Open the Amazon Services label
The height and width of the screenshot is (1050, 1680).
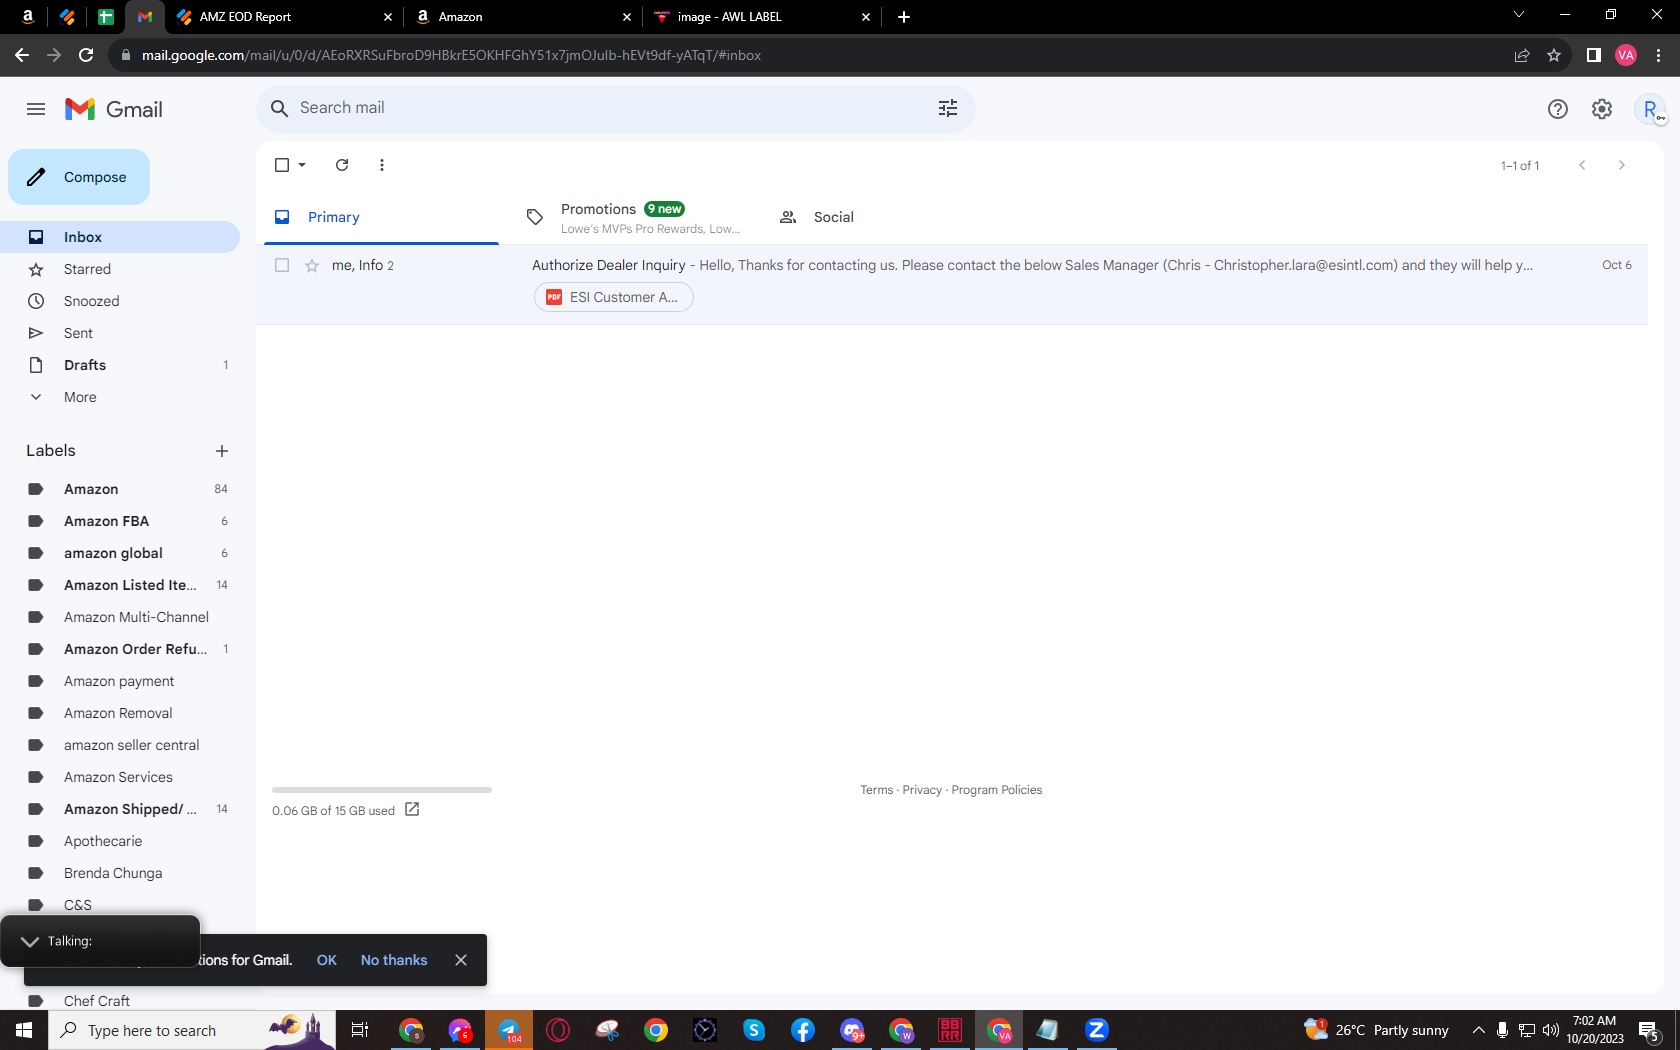pyautogui.click(x=120, y=777)
